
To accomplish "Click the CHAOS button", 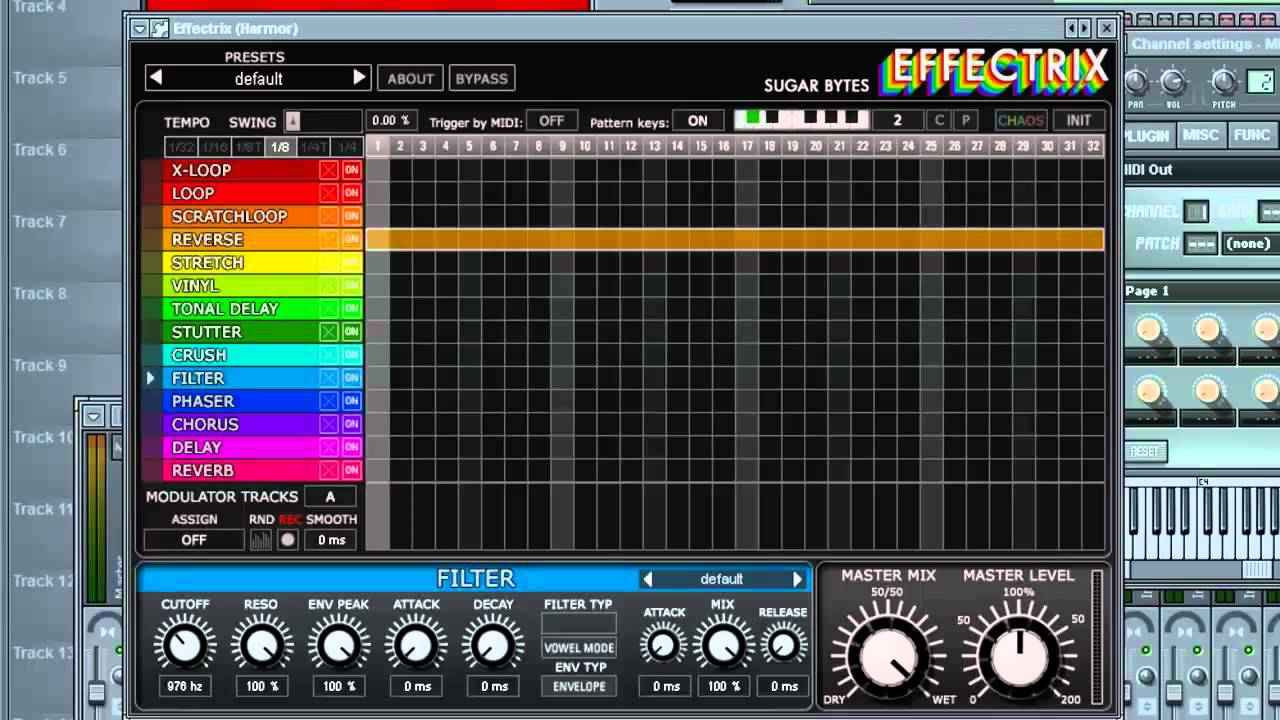I will click(x=1020, y=120).
